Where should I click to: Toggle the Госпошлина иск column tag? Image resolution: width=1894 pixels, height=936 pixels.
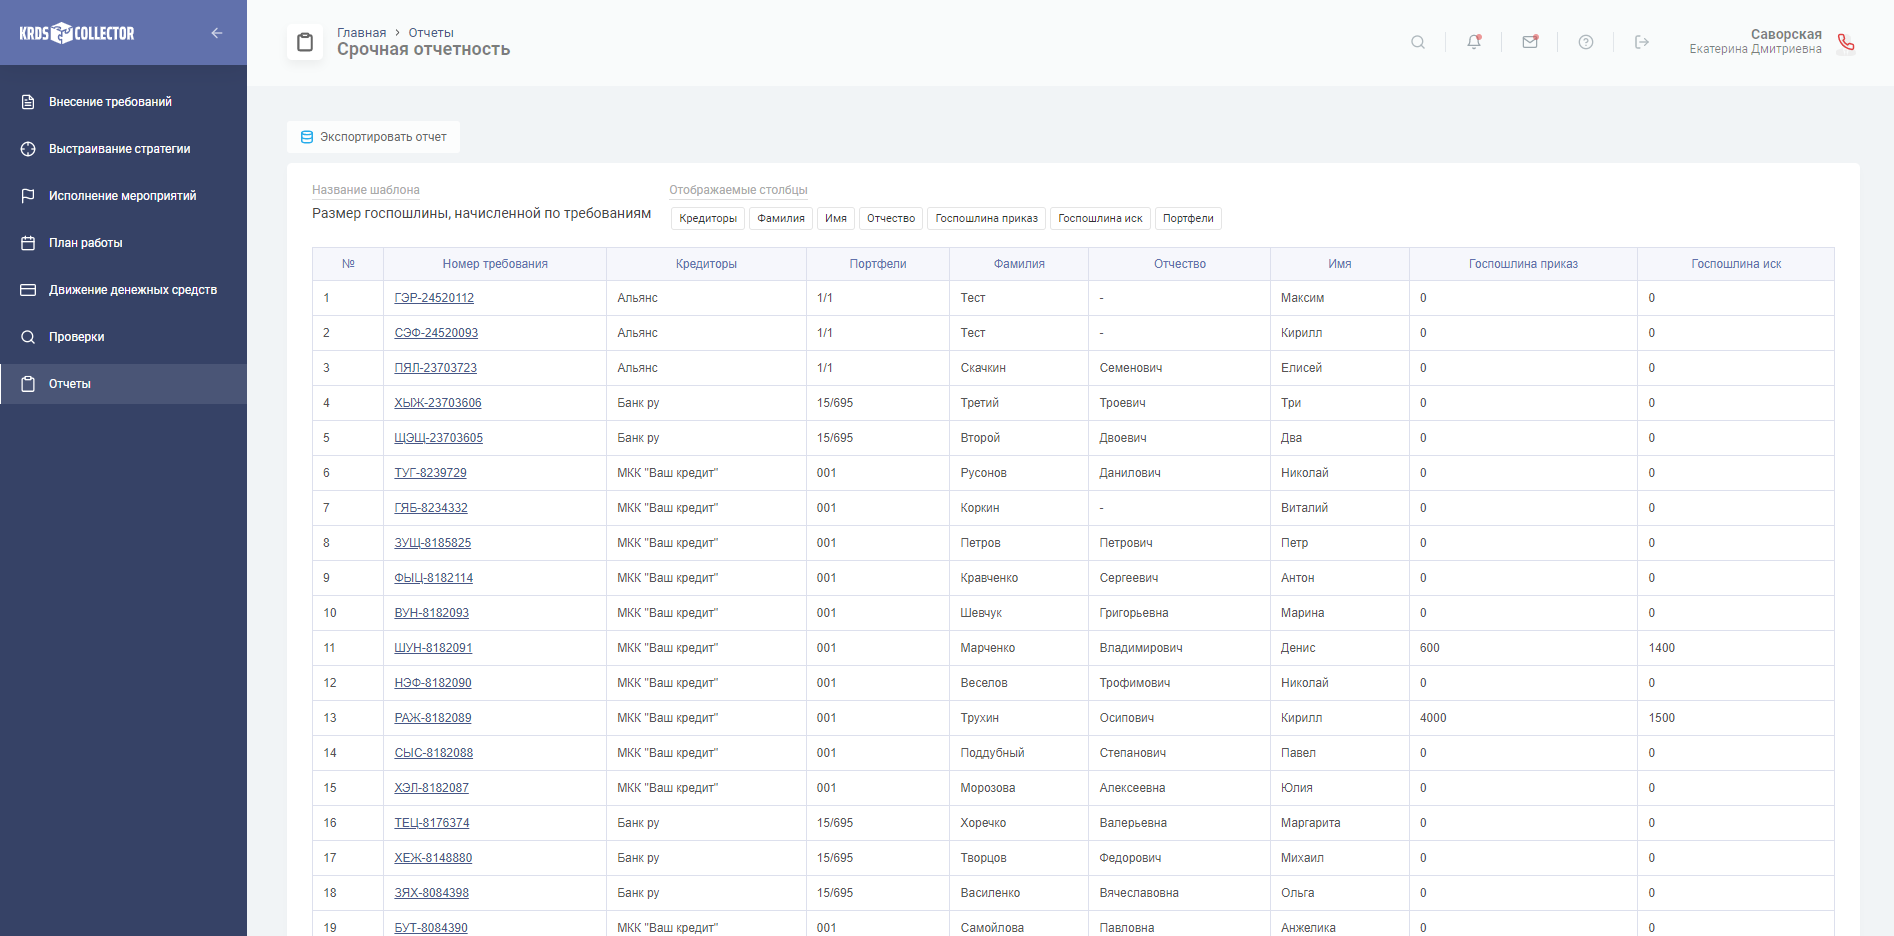point(1100,218)
